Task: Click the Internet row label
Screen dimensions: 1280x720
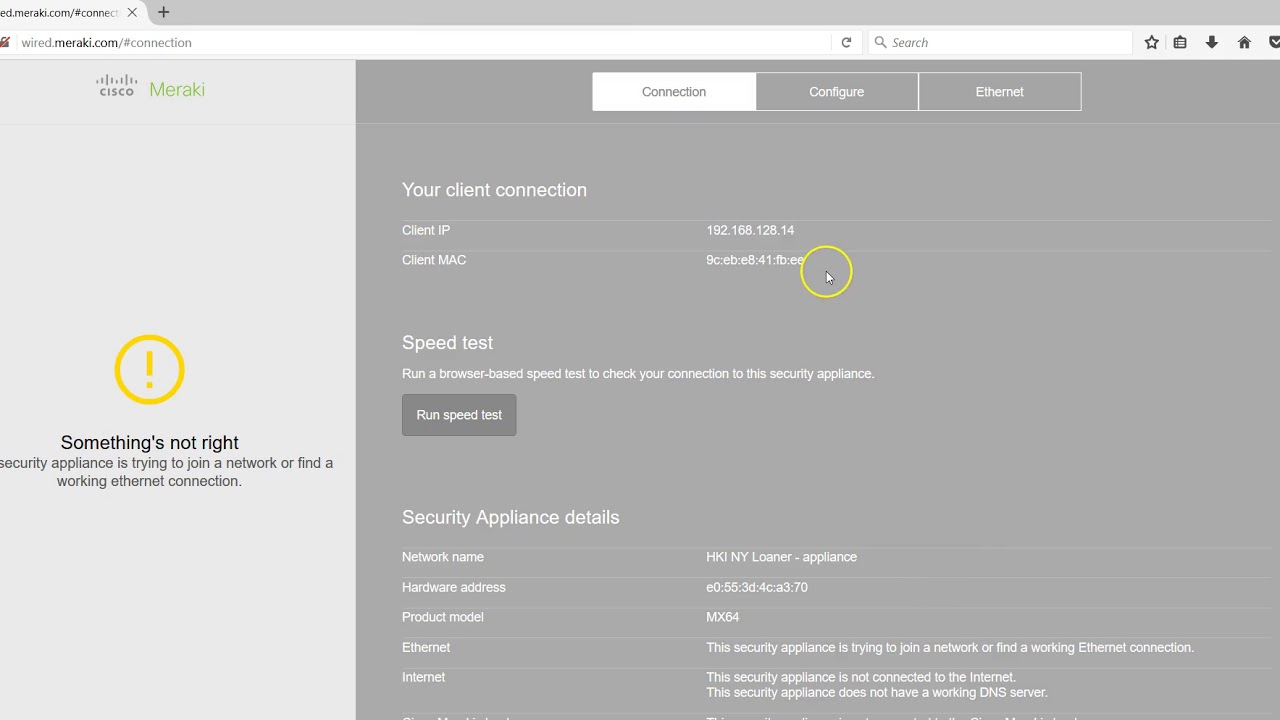Action: pos(423,677)
